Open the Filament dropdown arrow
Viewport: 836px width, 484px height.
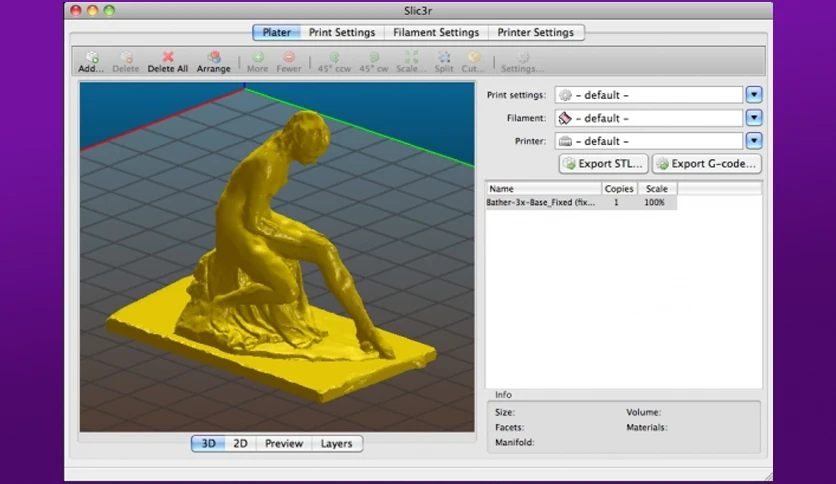click(754, 118)
